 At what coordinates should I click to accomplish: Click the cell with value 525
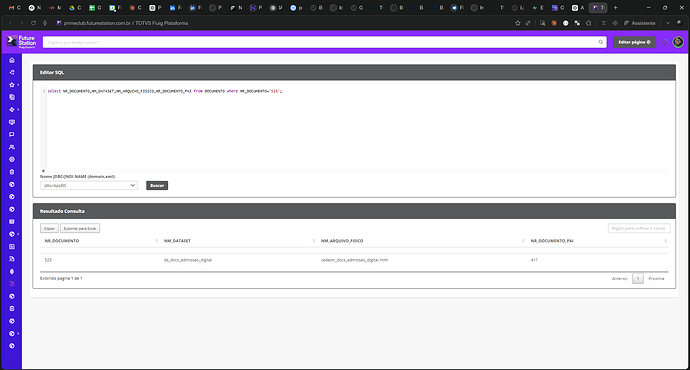point(48,260)
